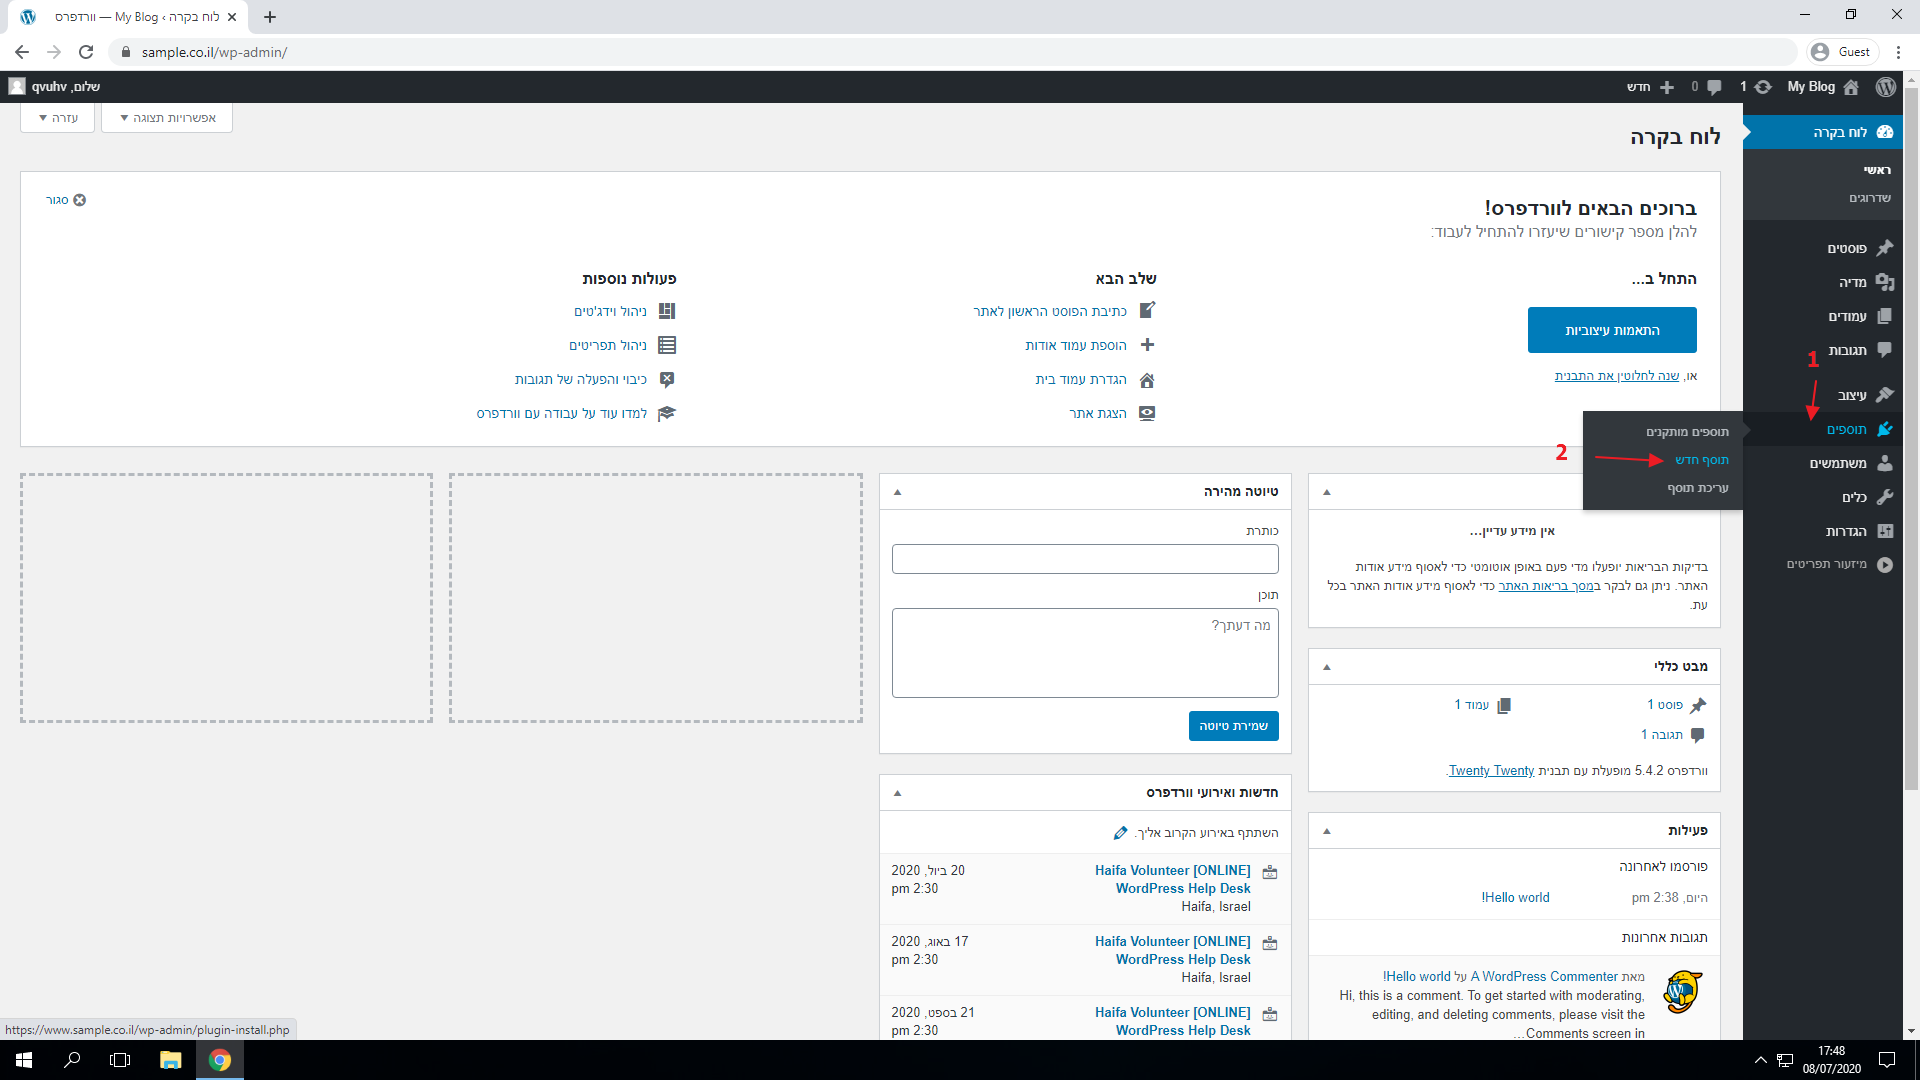The image size is (1920, 1080).
Task: Open the Guest profile button in Chrome
Action: click(x=1842, y=52)
